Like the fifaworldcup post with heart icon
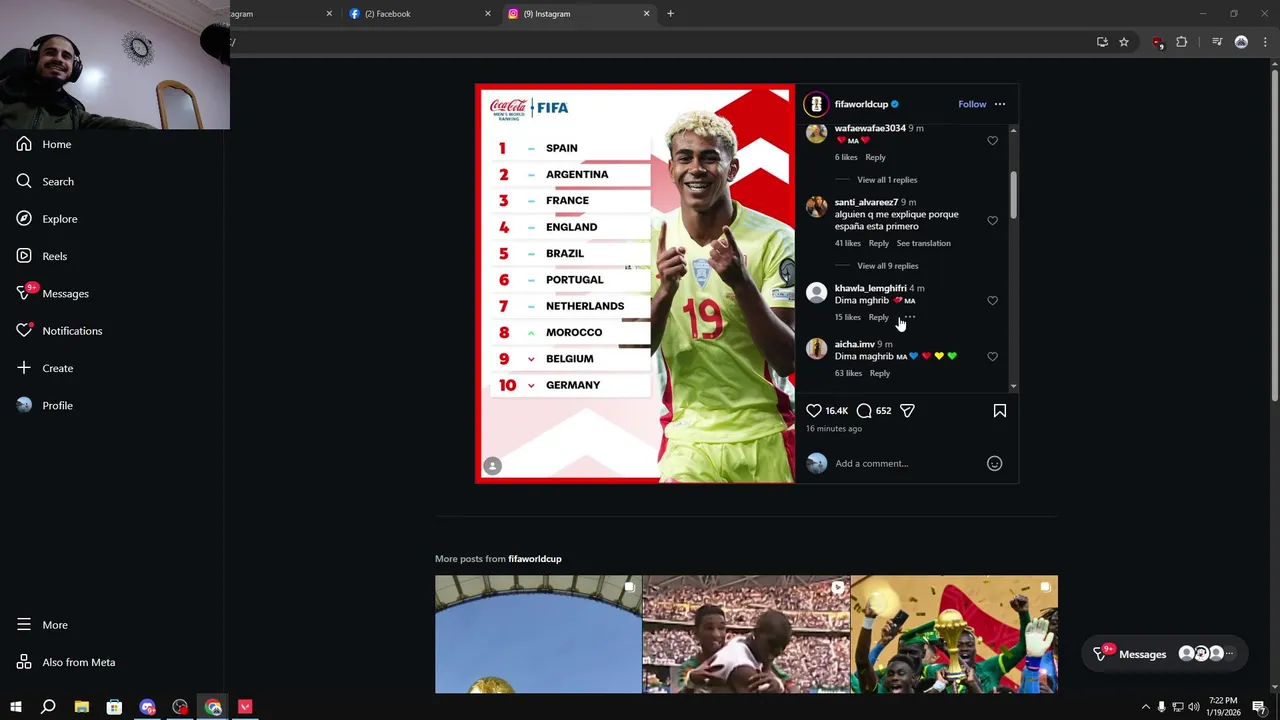Viewport: 1280px width, 720px height. pos(814,411)
